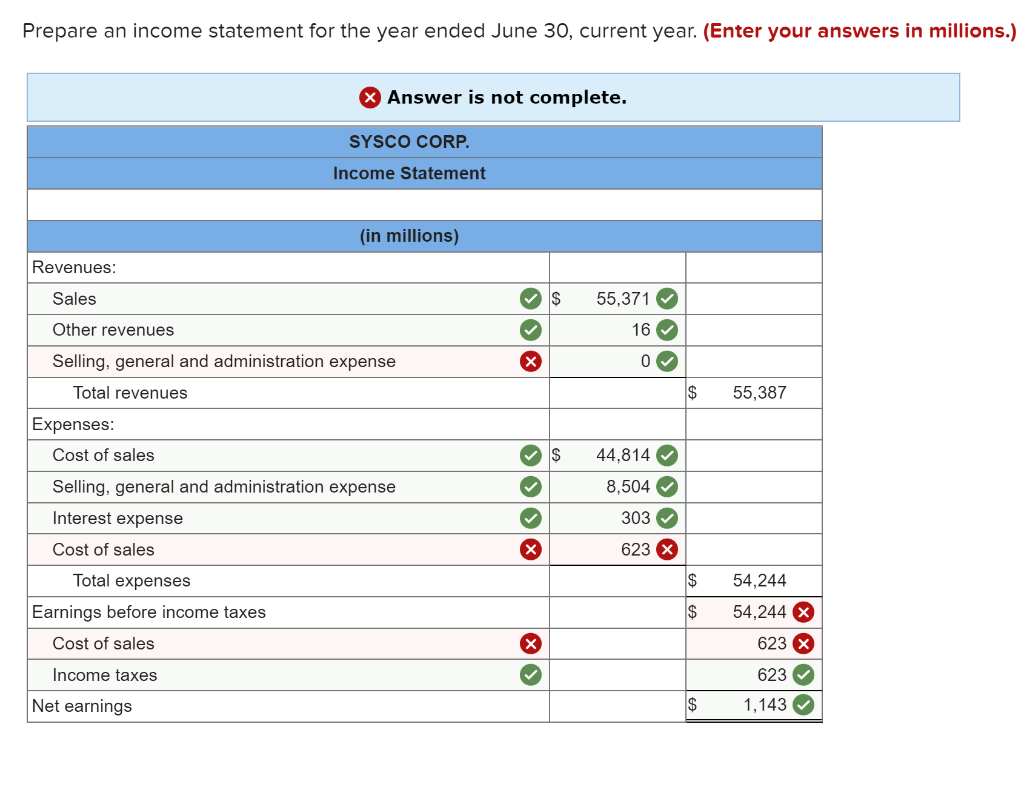The height and width of the screenshot is (790, 1024).
Task: Open the Income taxes label cell
Action: [288, 674]
